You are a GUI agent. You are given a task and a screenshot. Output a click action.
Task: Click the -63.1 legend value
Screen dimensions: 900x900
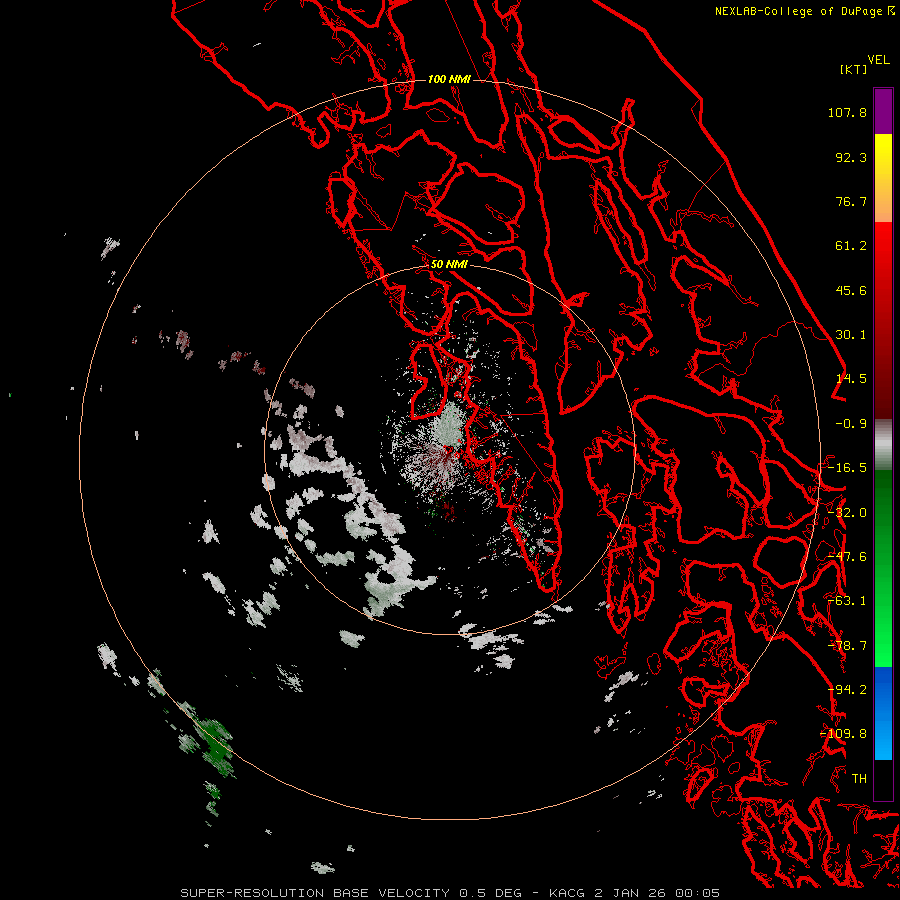847,601
